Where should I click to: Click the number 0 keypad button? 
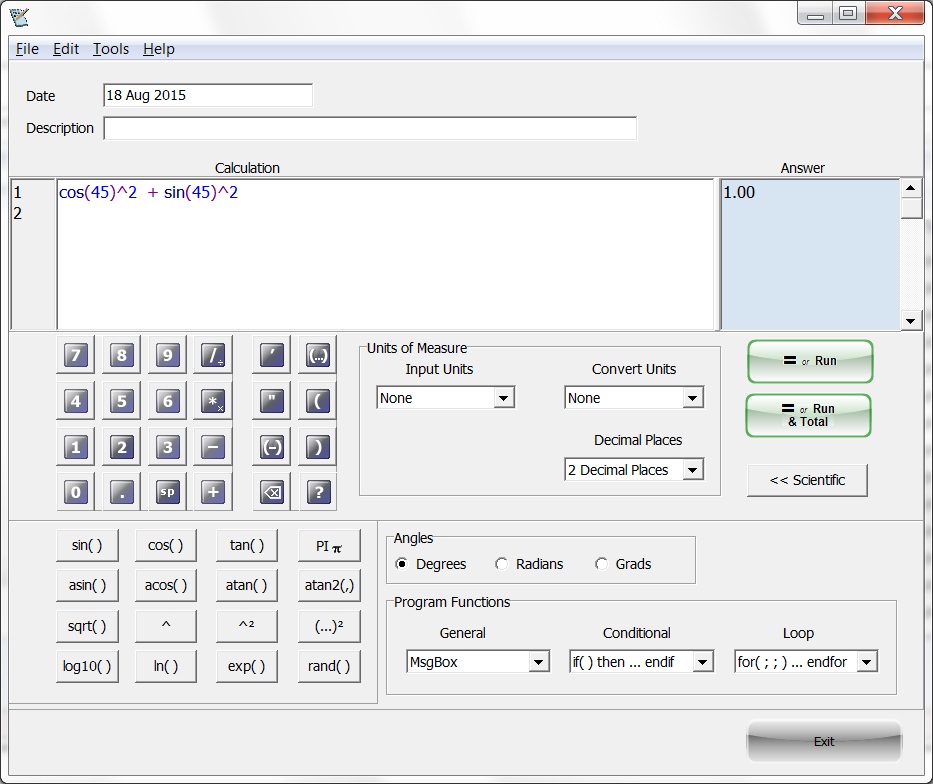(76, 492)
